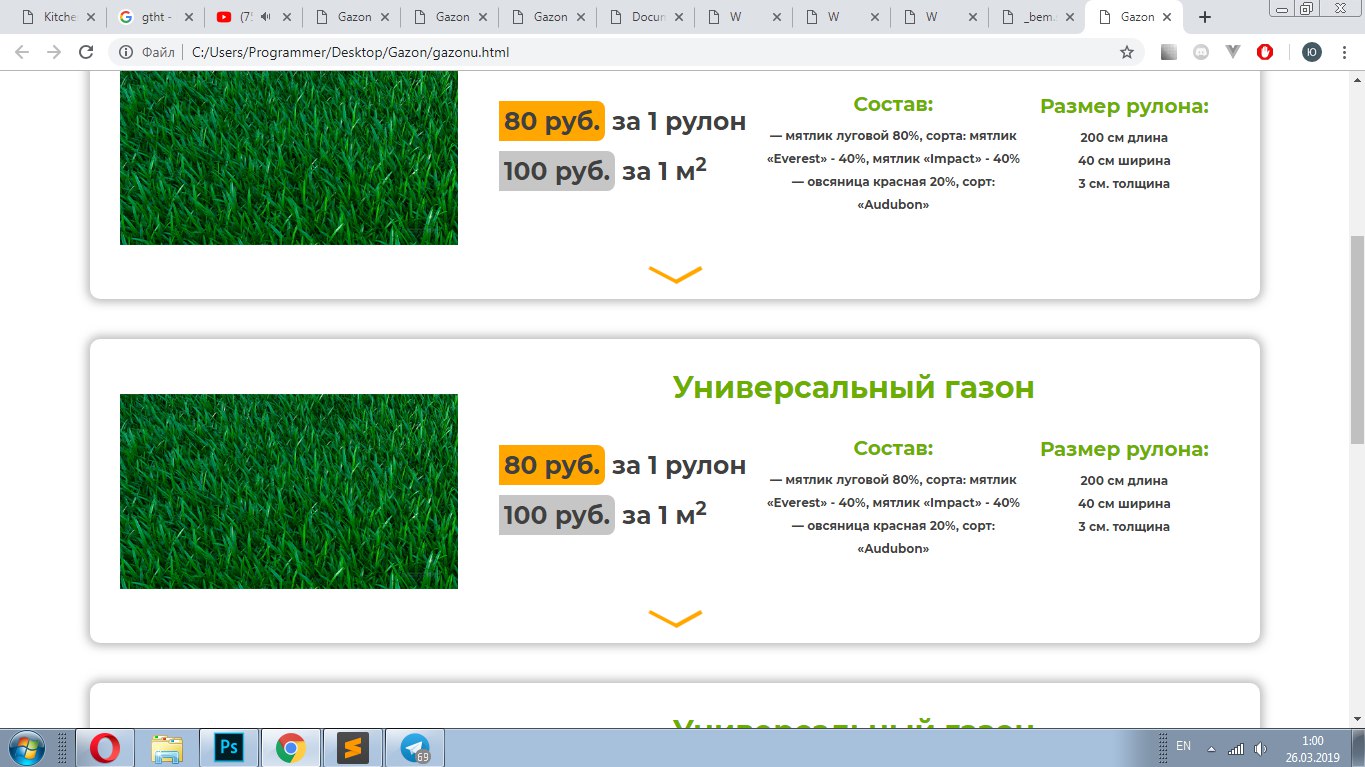Click "40 см ширина" in the top card
The image size is (1365, 767).
coord(1124,160)
